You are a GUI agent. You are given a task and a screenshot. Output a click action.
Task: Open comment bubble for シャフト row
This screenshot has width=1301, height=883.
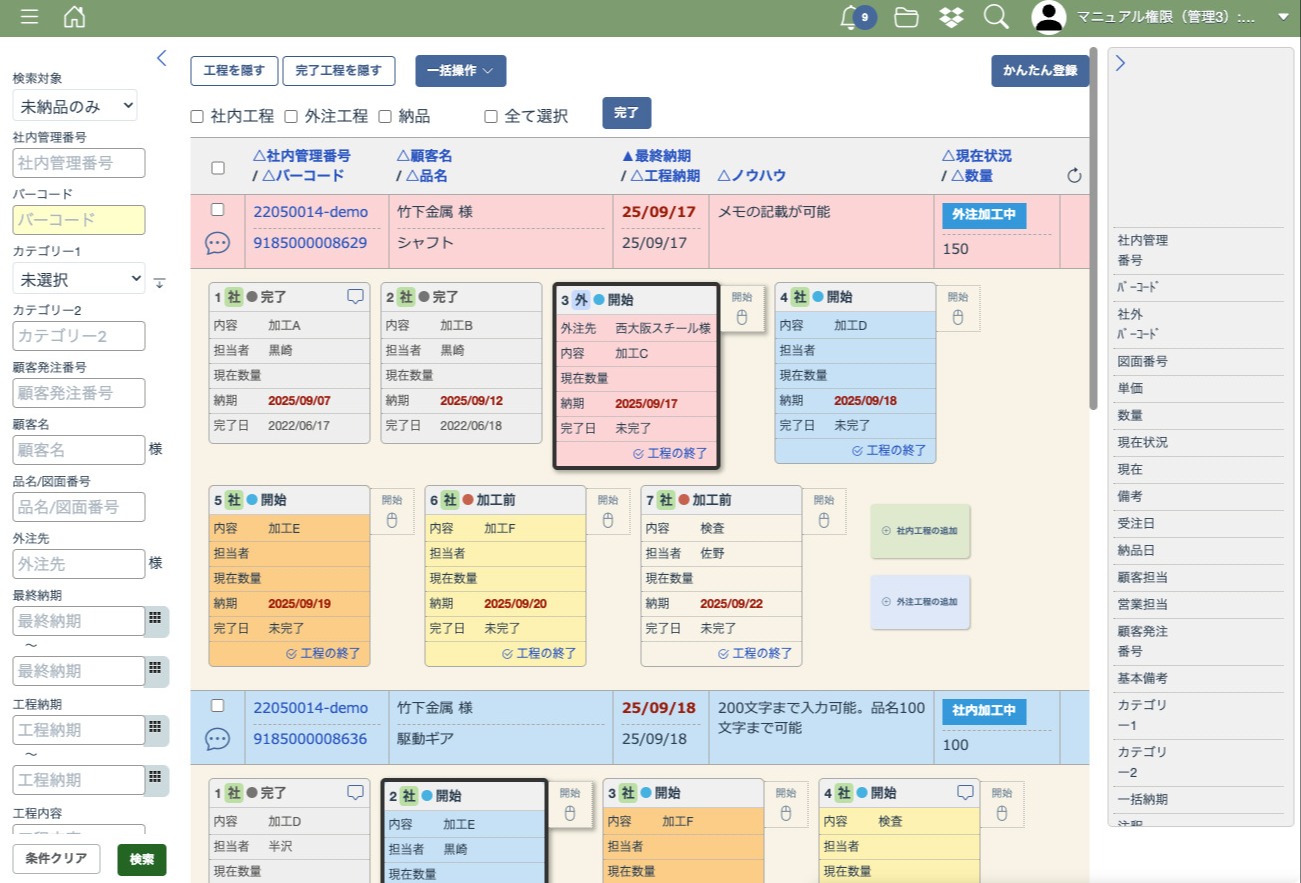pos(218,242)
